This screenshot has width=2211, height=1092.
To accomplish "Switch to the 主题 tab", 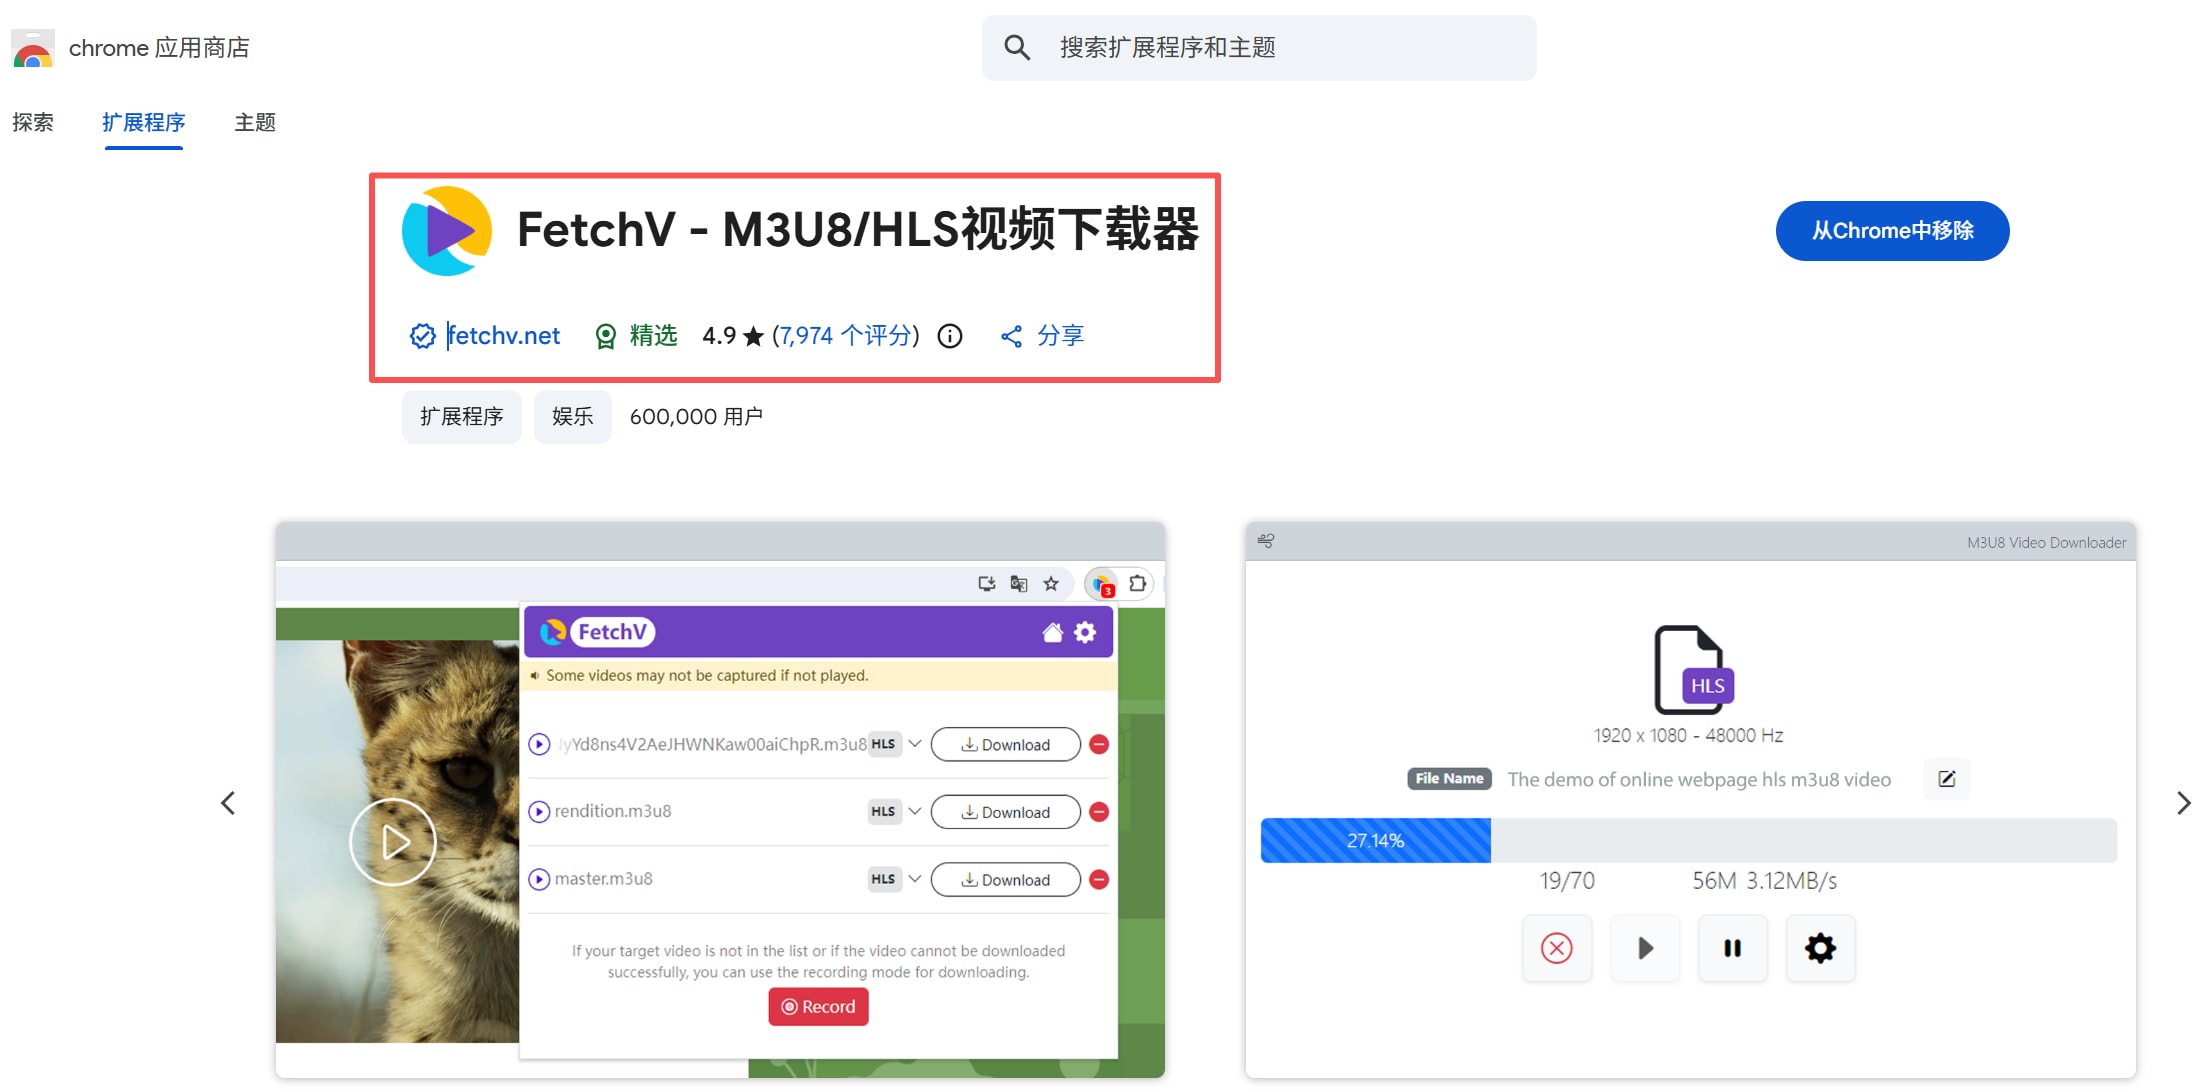I will pyautogui.click(x=255, y=122).
